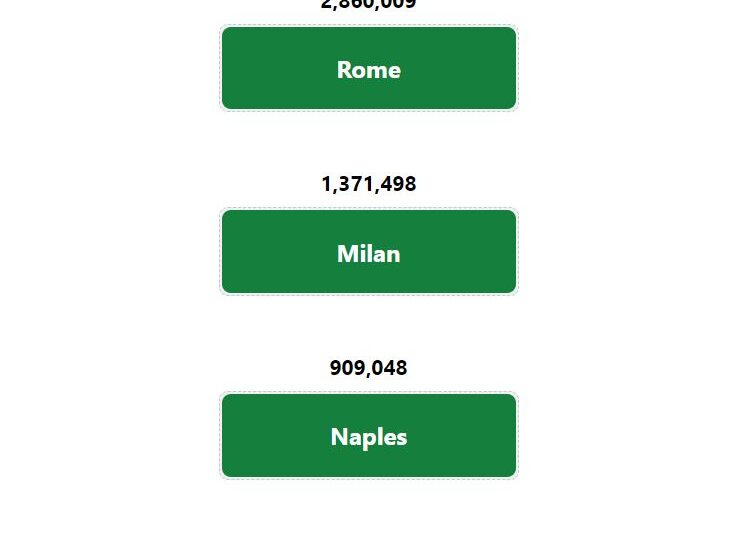Activate the bottom green city button

pos(369,436)
